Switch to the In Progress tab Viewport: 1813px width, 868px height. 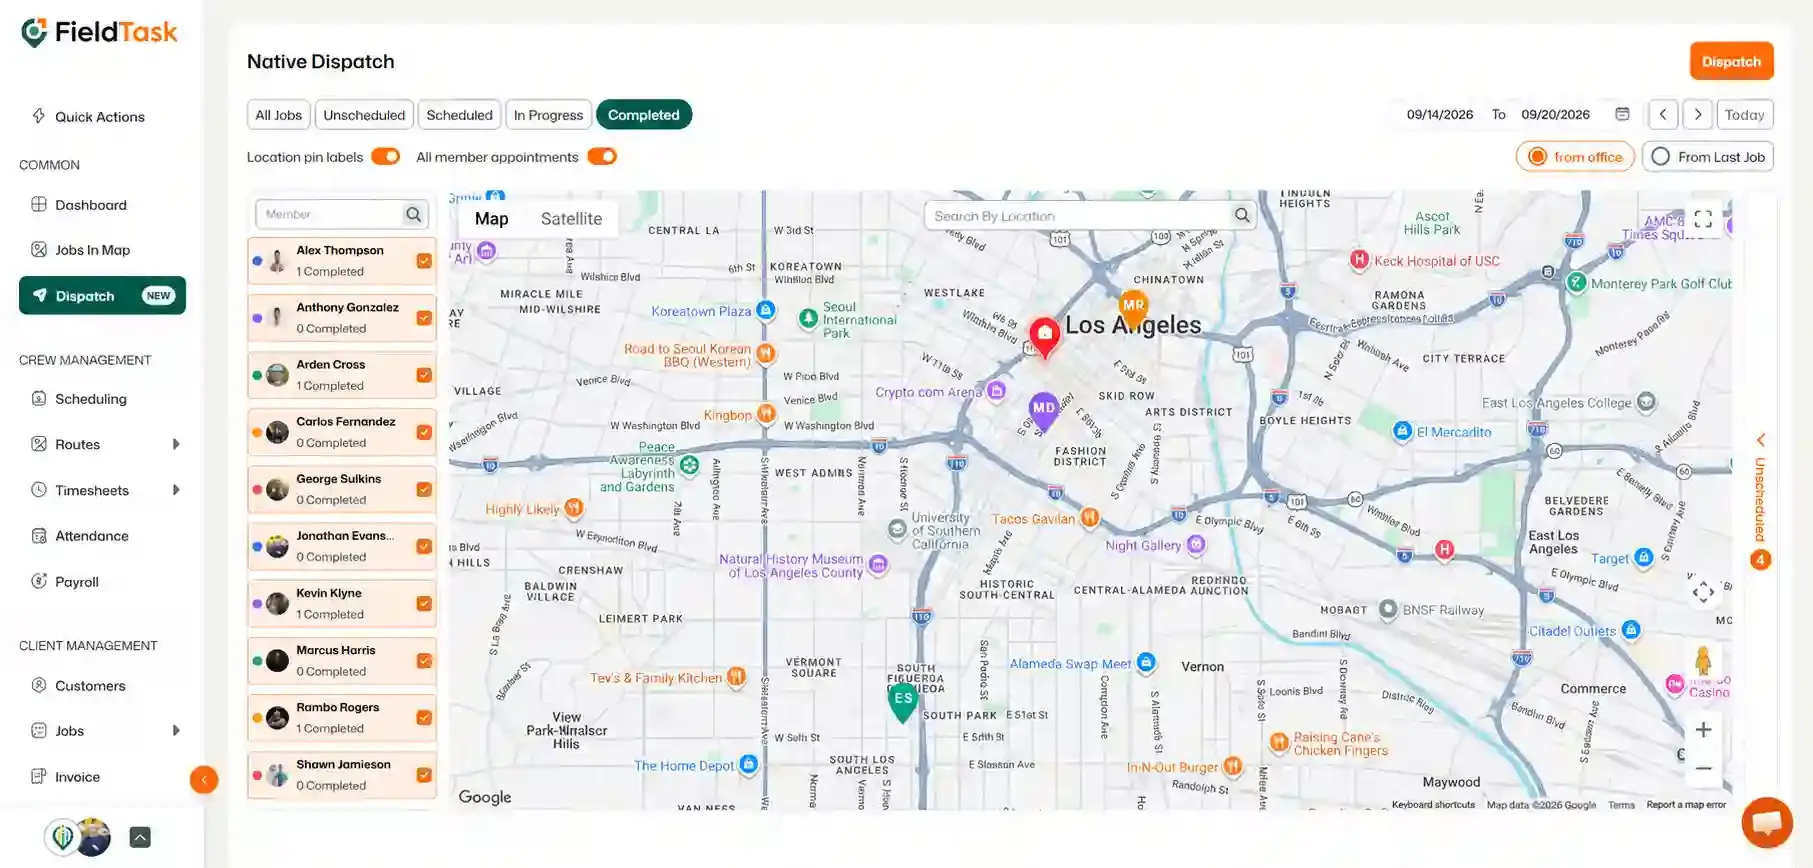point(548,115)
